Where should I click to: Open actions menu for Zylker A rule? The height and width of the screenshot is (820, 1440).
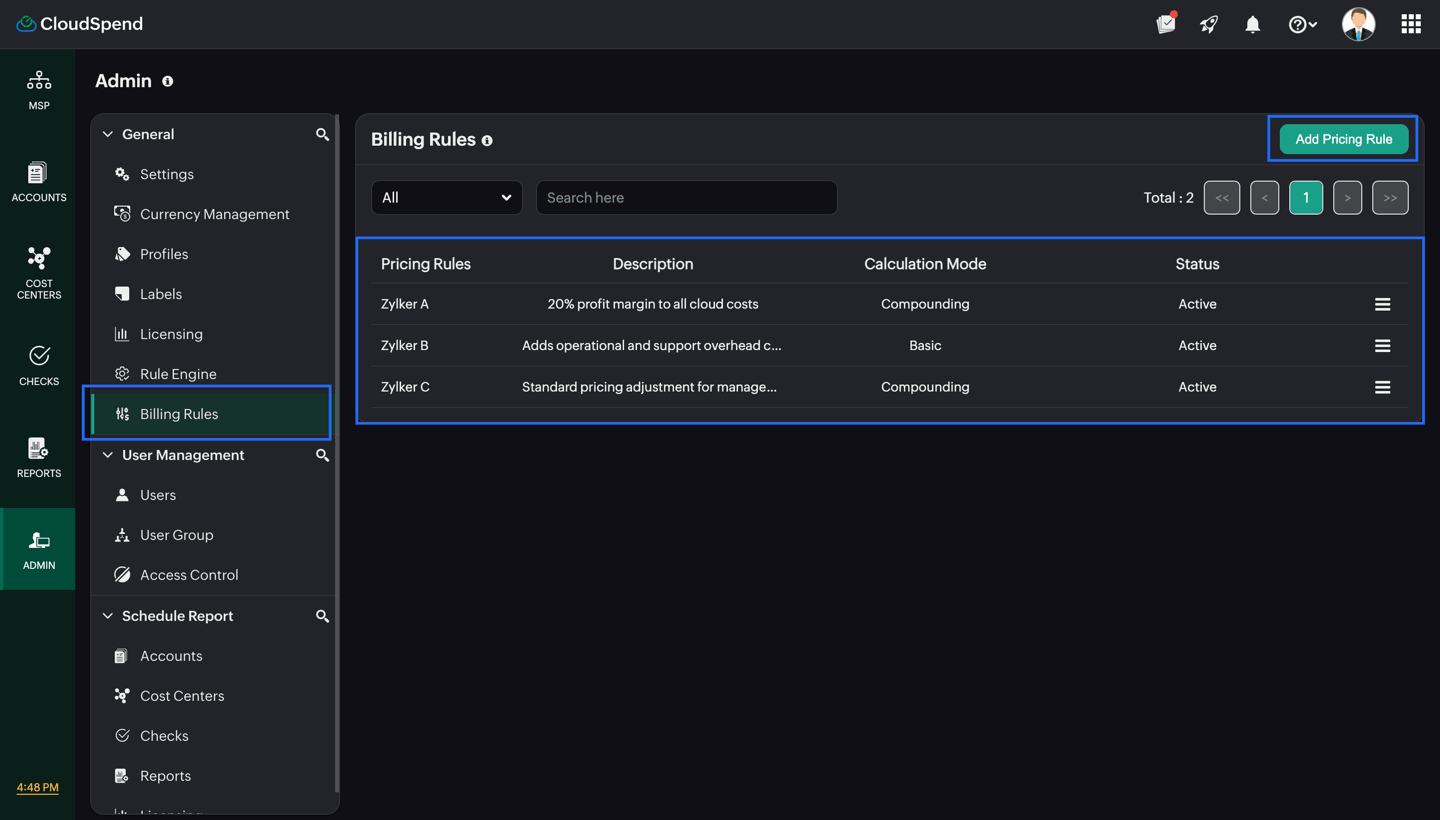click(x=1382, y=304)
